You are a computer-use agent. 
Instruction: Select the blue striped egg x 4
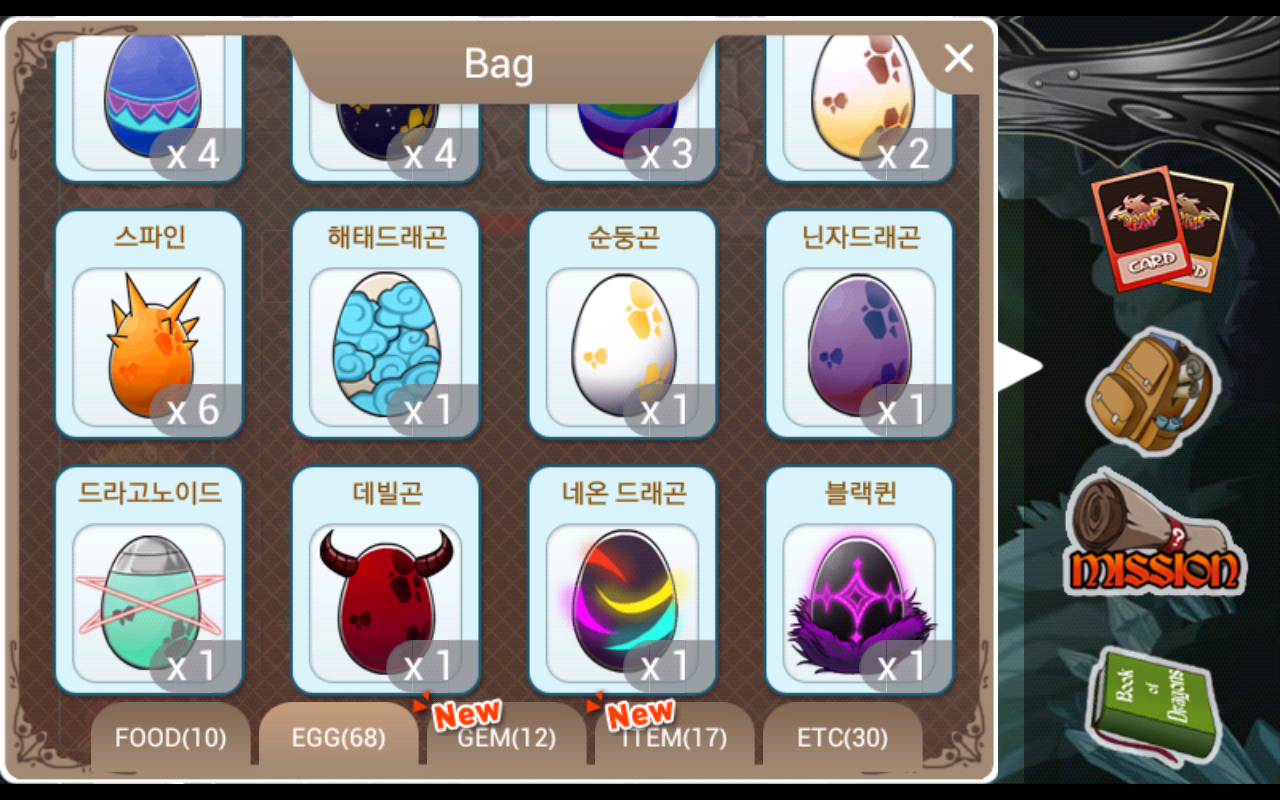(x=149, y=105)
